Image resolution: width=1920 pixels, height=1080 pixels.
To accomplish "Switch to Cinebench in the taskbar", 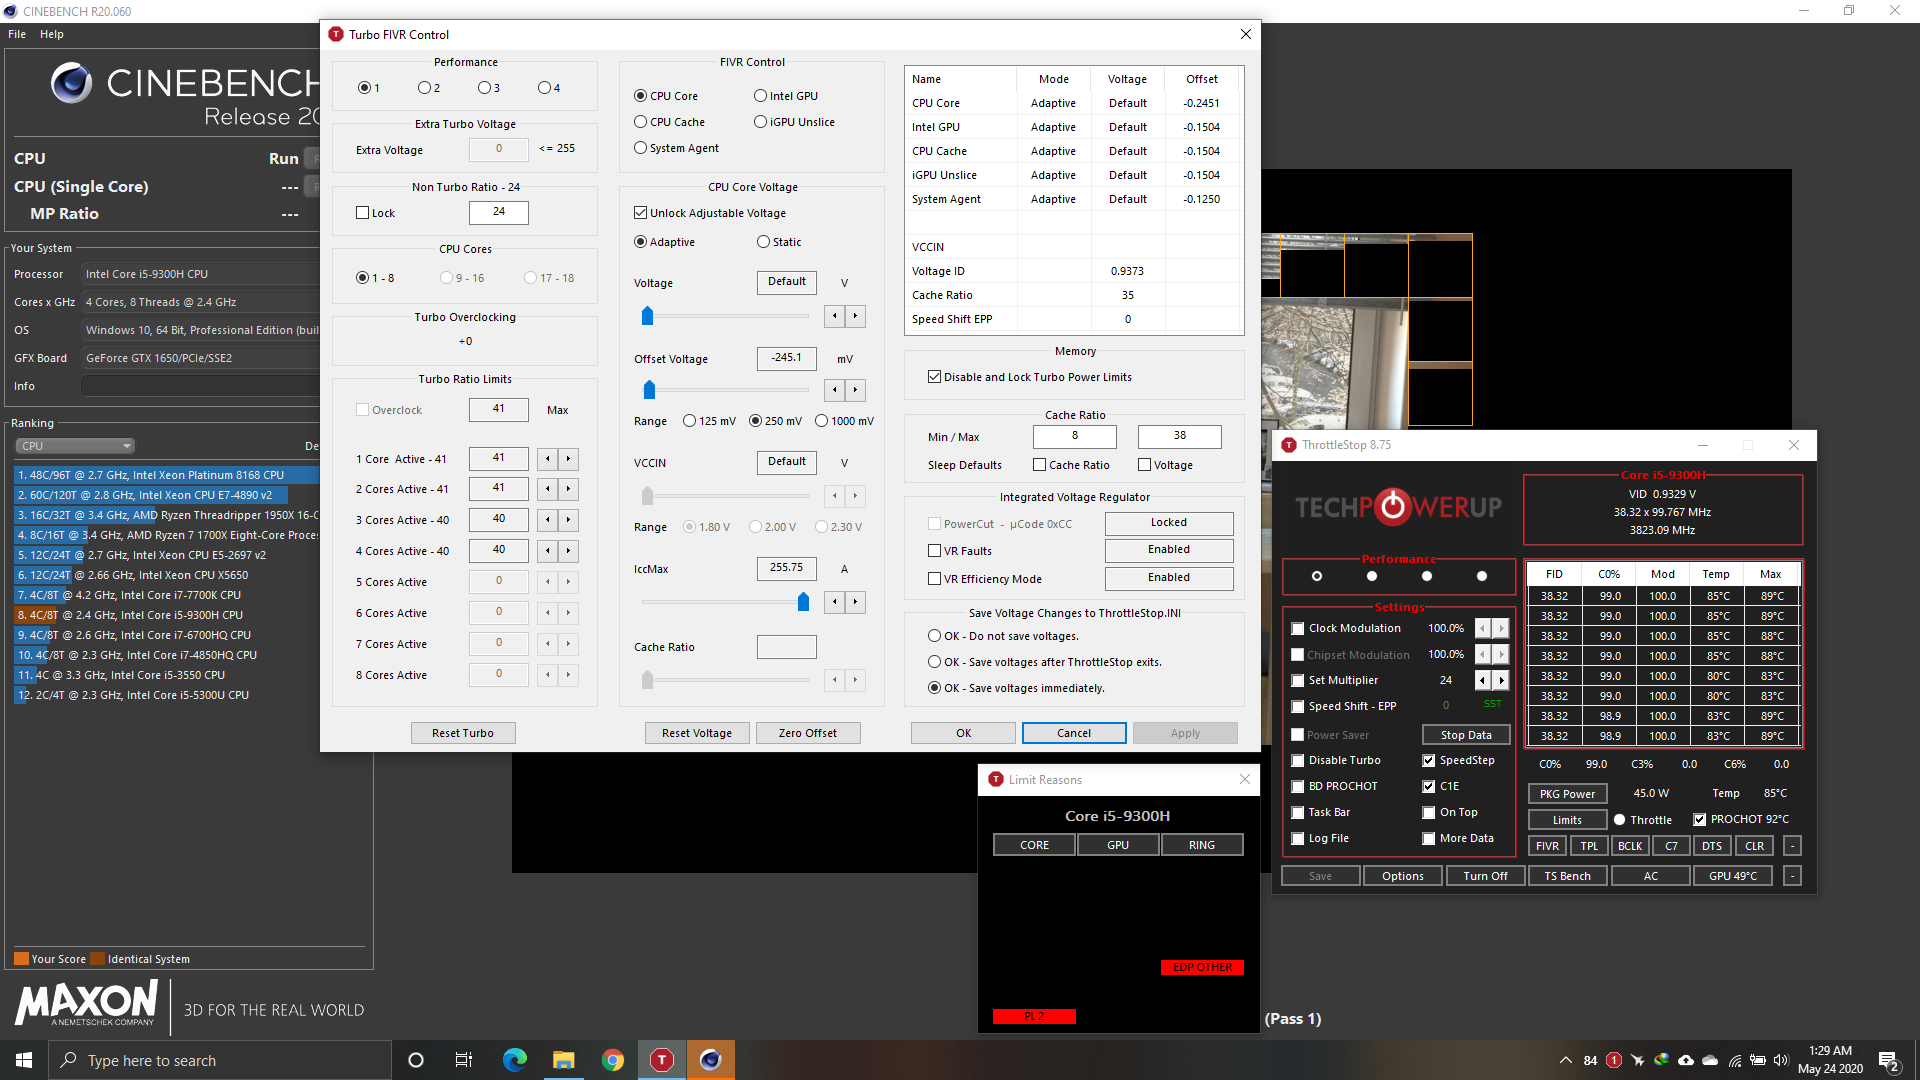I will [711, 1060].
